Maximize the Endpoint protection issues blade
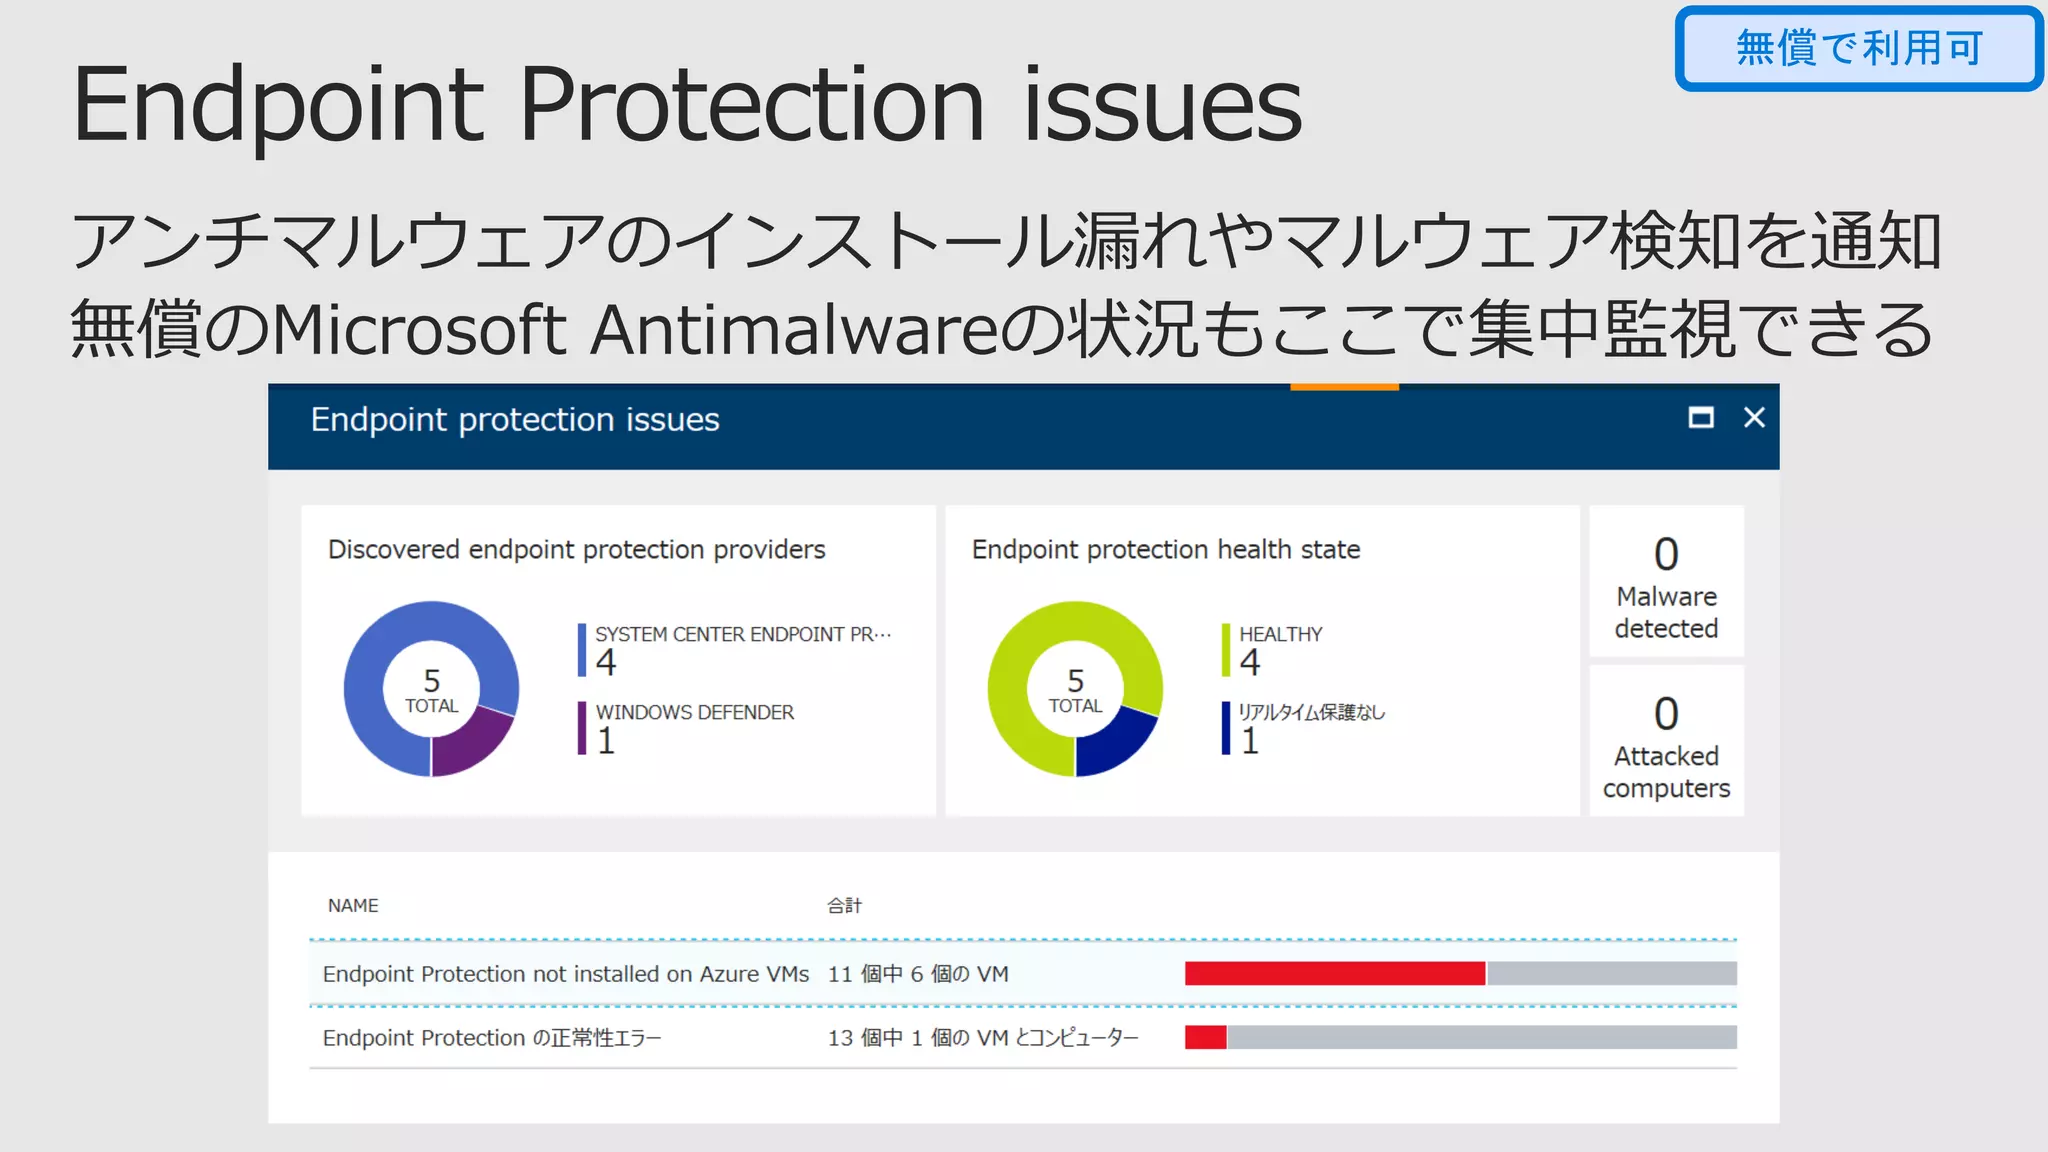 point(1700,418)
